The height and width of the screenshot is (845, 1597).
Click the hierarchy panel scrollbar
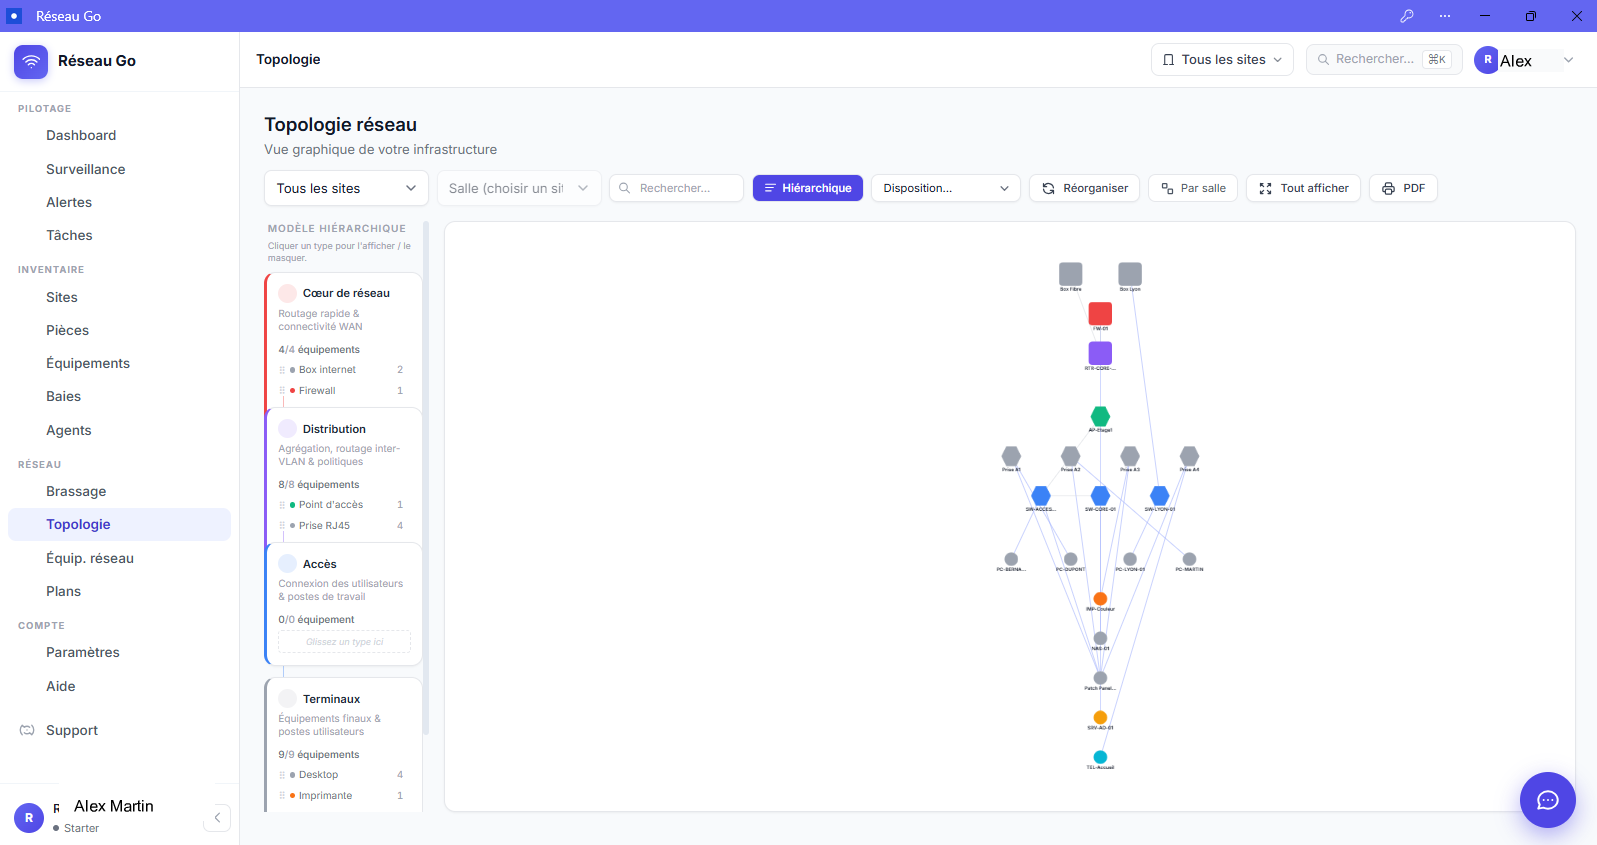click(x=426, y=480)
